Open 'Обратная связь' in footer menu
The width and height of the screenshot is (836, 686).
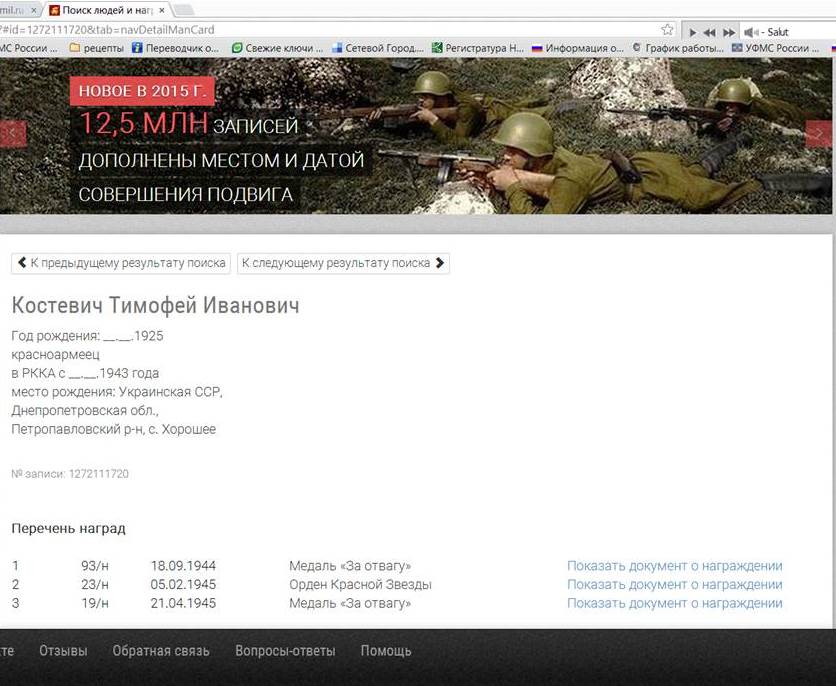(161, 651)
